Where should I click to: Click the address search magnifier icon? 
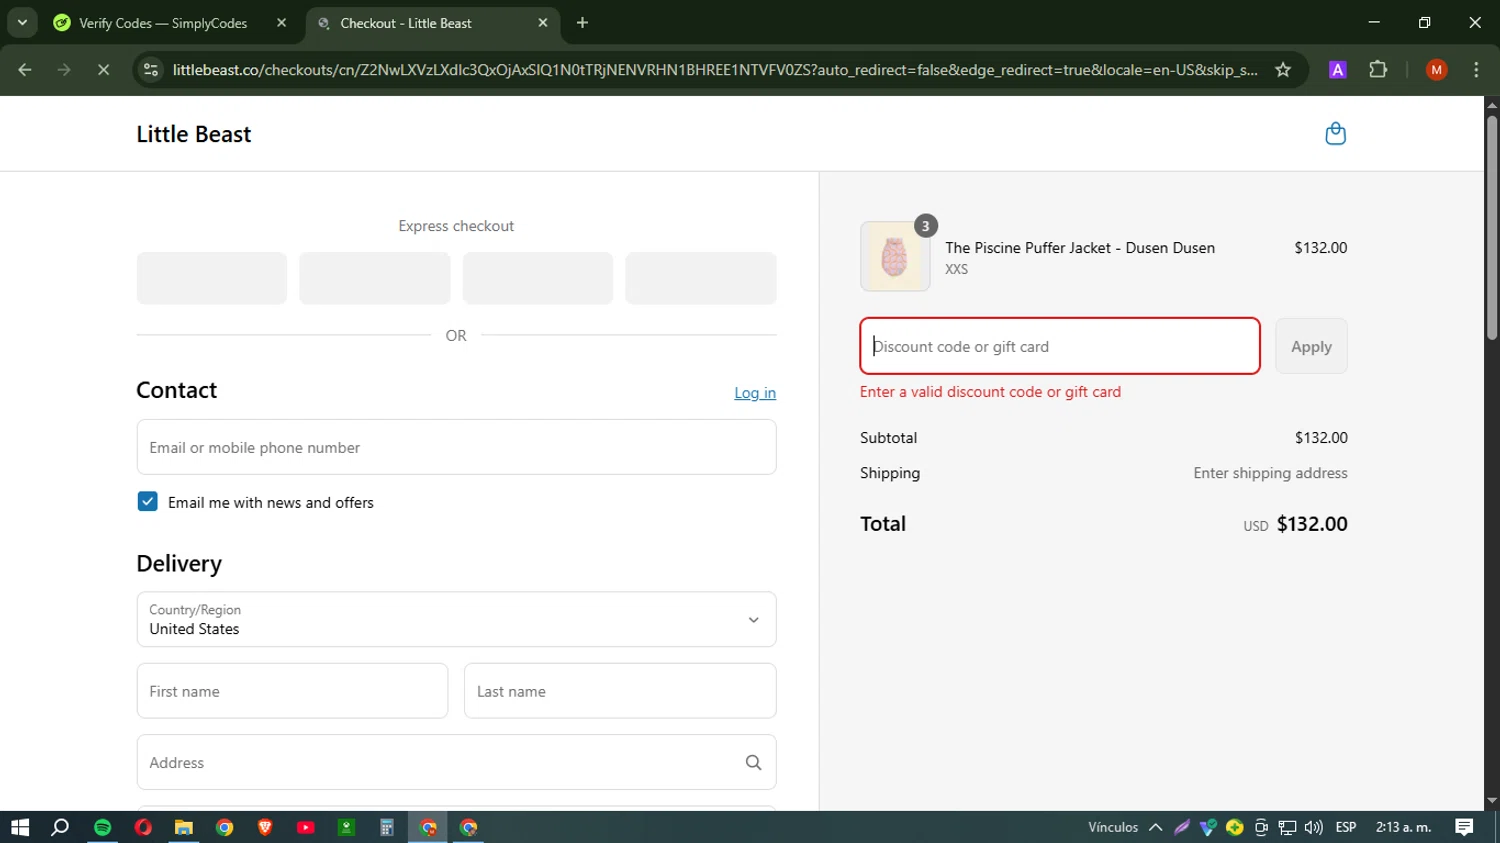click(x=753, y=762)
